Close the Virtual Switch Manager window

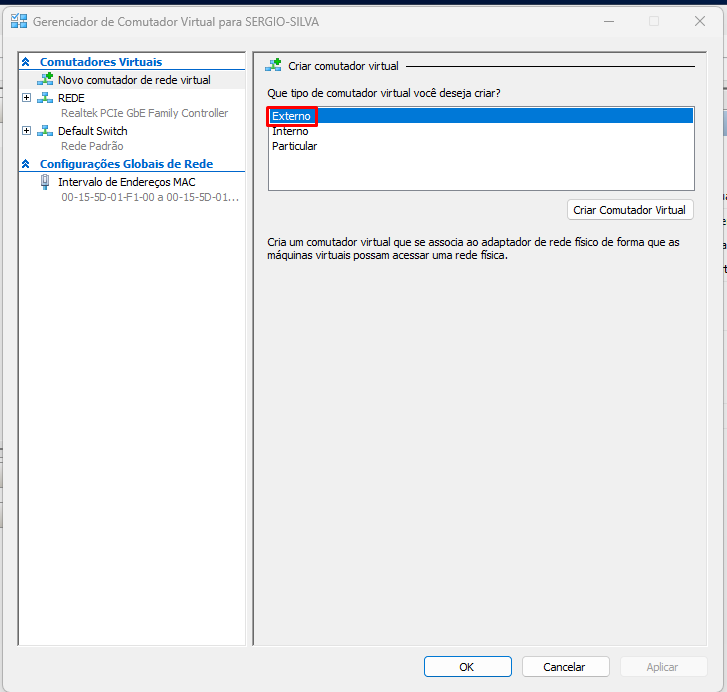pyautogui.click(x=700, y=21)
